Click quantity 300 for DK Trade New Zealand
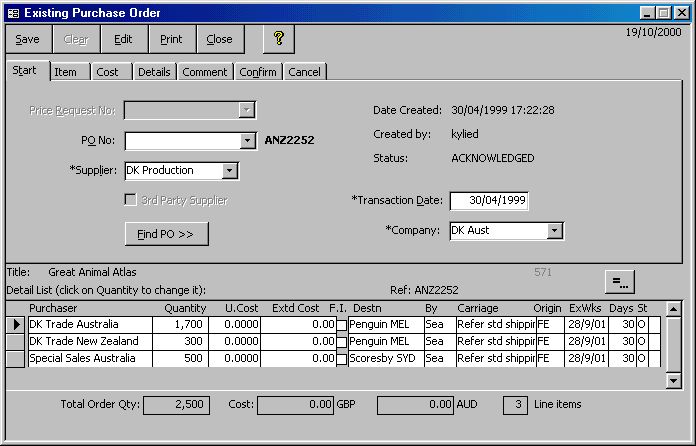 (181, 341)
